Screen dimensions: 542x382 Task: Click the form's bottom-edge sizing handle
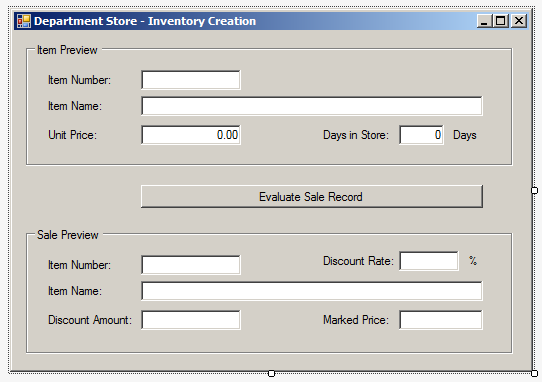pyautogui.click(x=271, y=373)
